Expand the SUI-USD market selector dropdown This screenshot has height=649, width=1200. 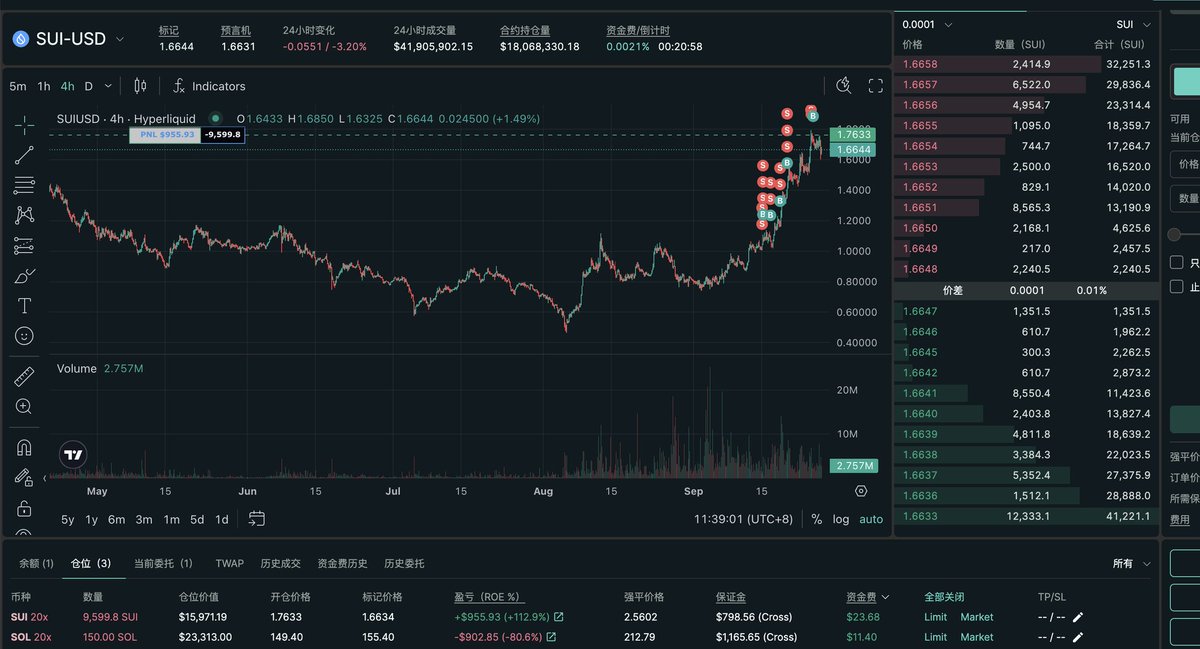[x=121, y=39]
